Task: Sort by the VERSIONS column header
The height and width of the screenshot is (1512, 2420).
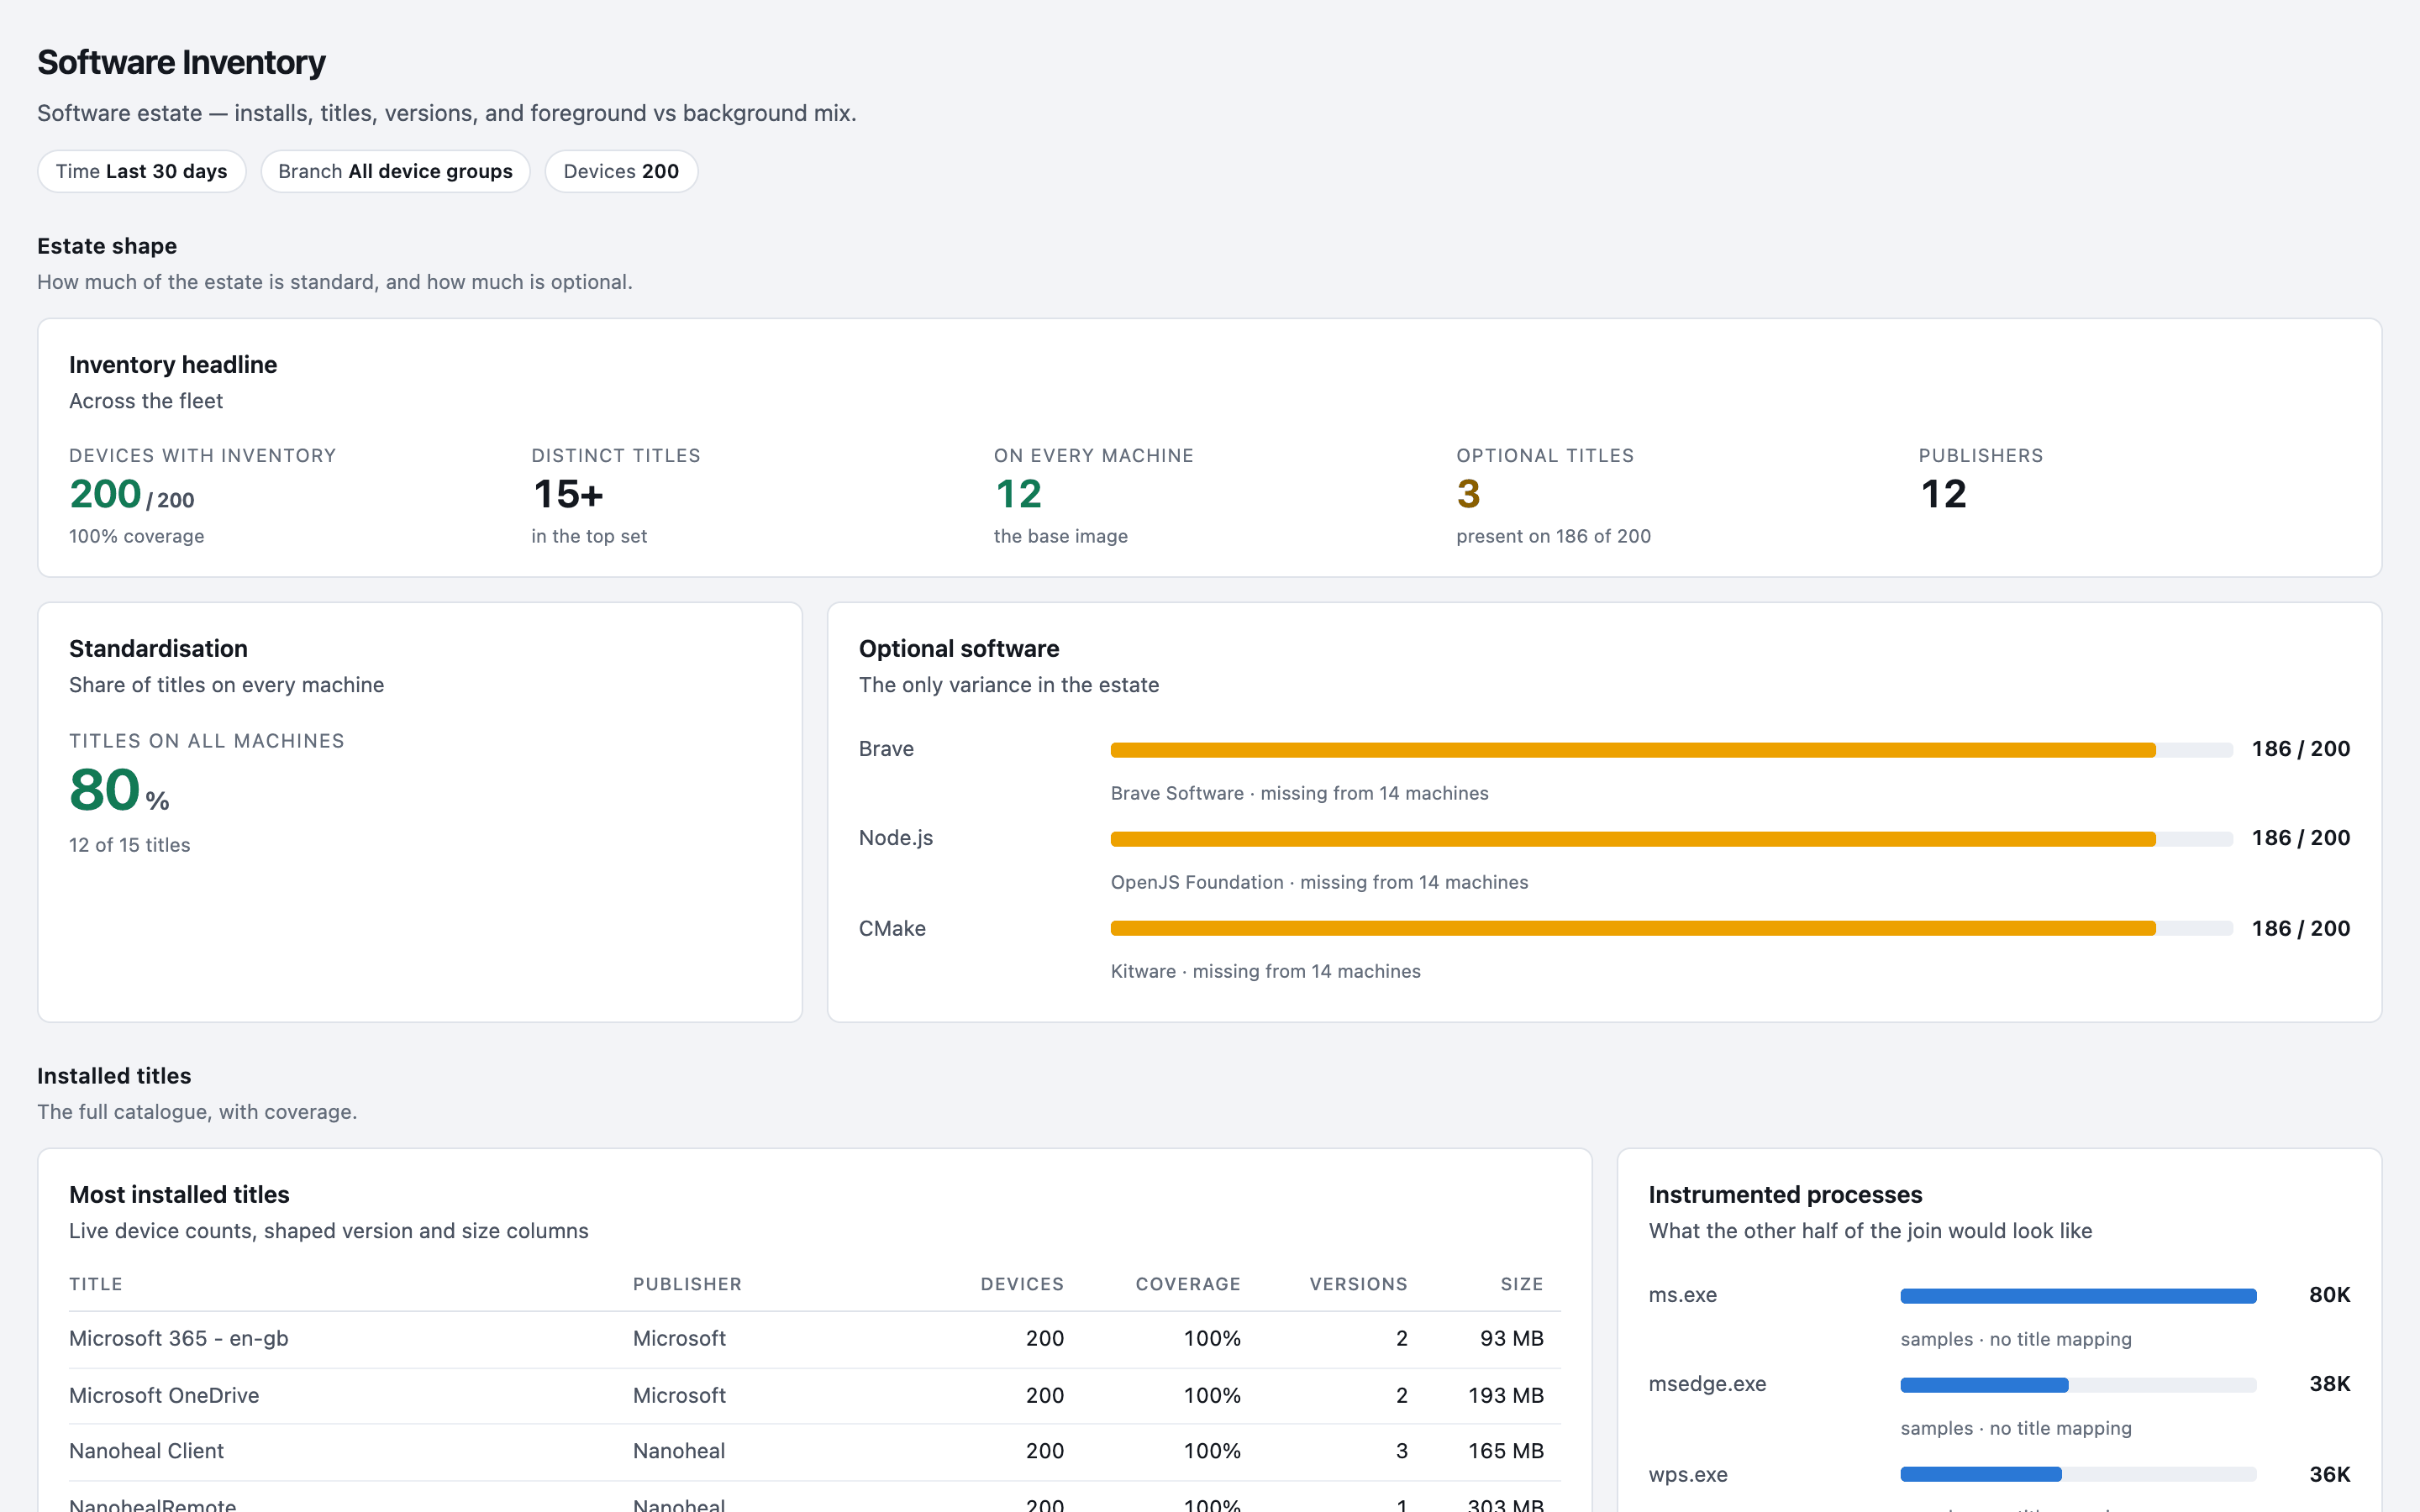Action: (x=1358, y=1284)
